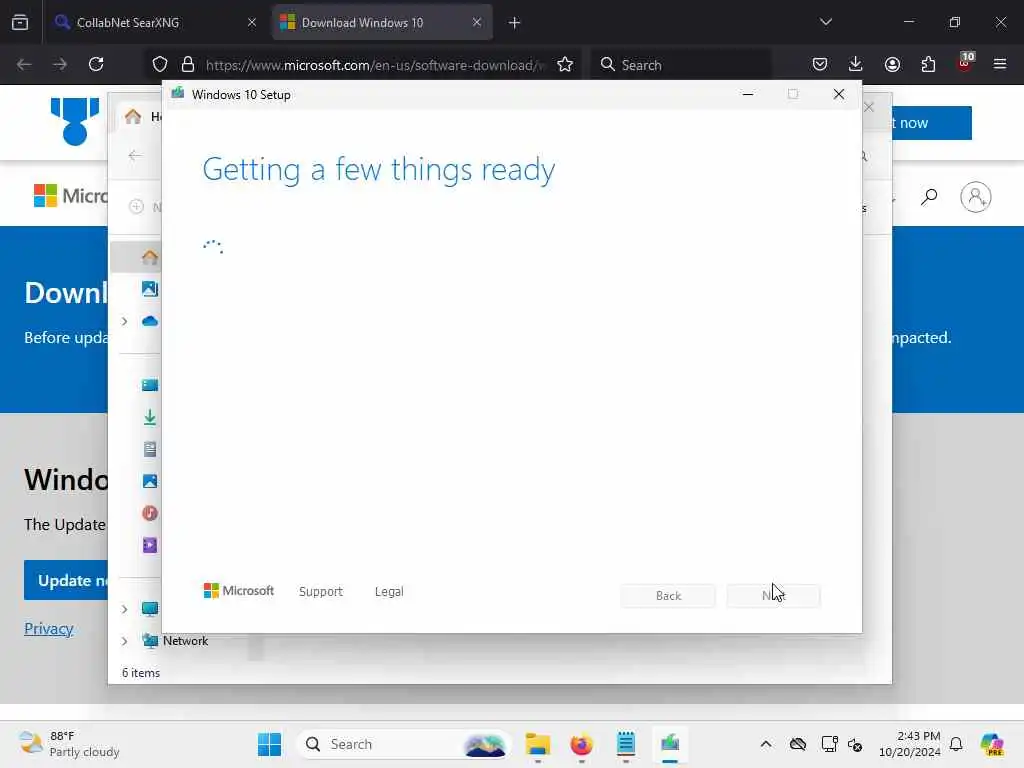
Task: Click the Update now button on the webpage
Action: click(66, 580)
